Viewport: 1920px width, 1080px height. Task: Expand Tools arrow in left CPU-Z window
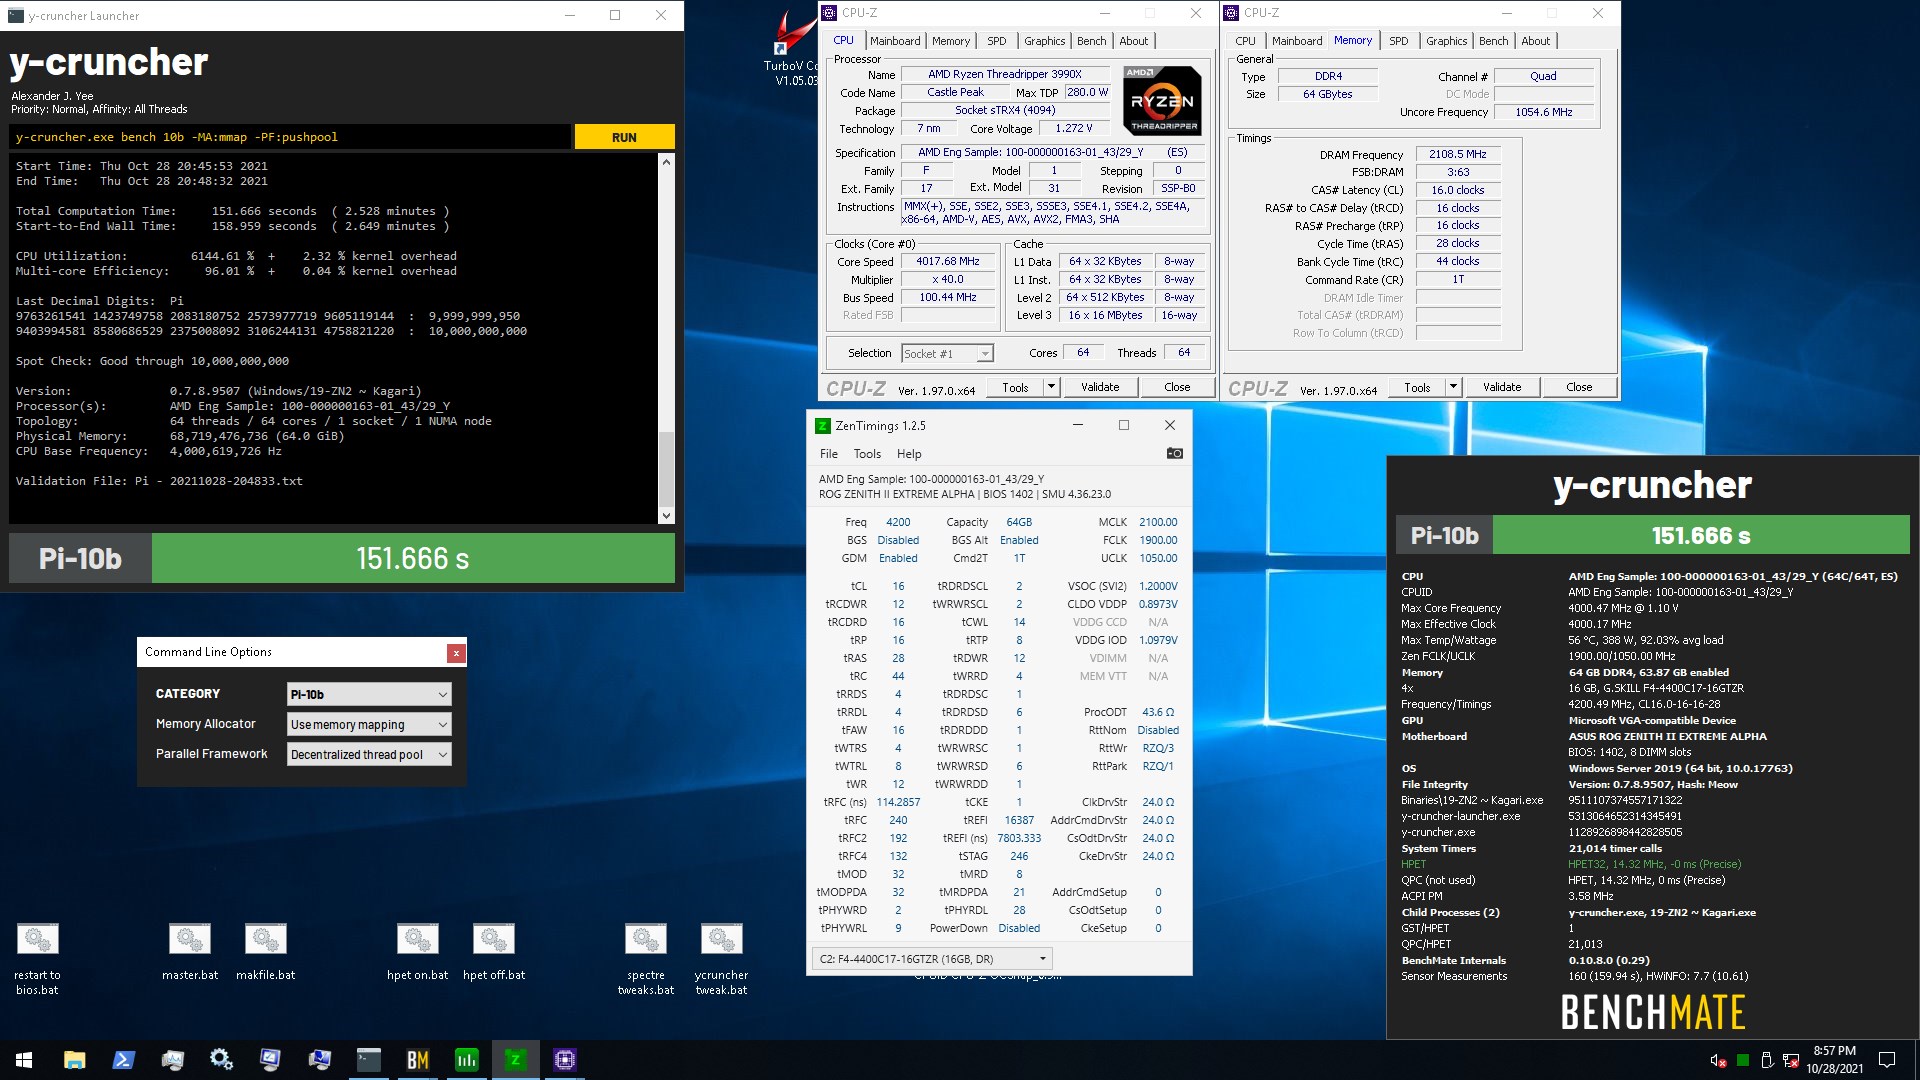click(x=1051, y=387)
